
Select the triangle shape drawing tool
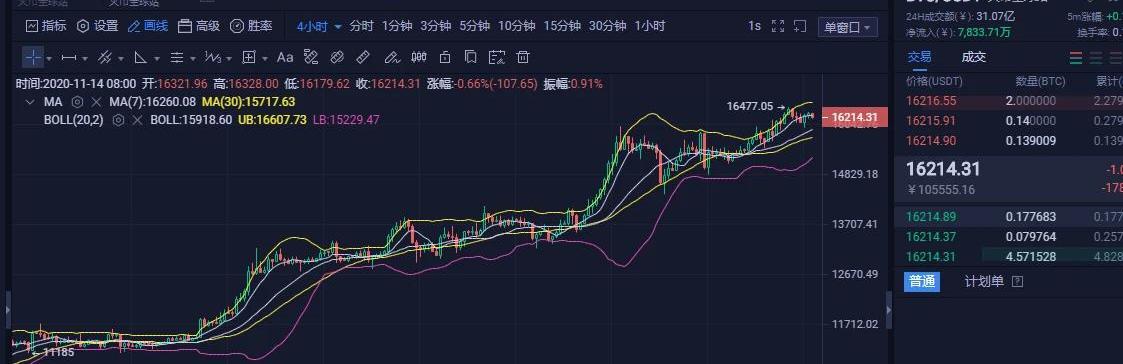[x=140, y=57]
